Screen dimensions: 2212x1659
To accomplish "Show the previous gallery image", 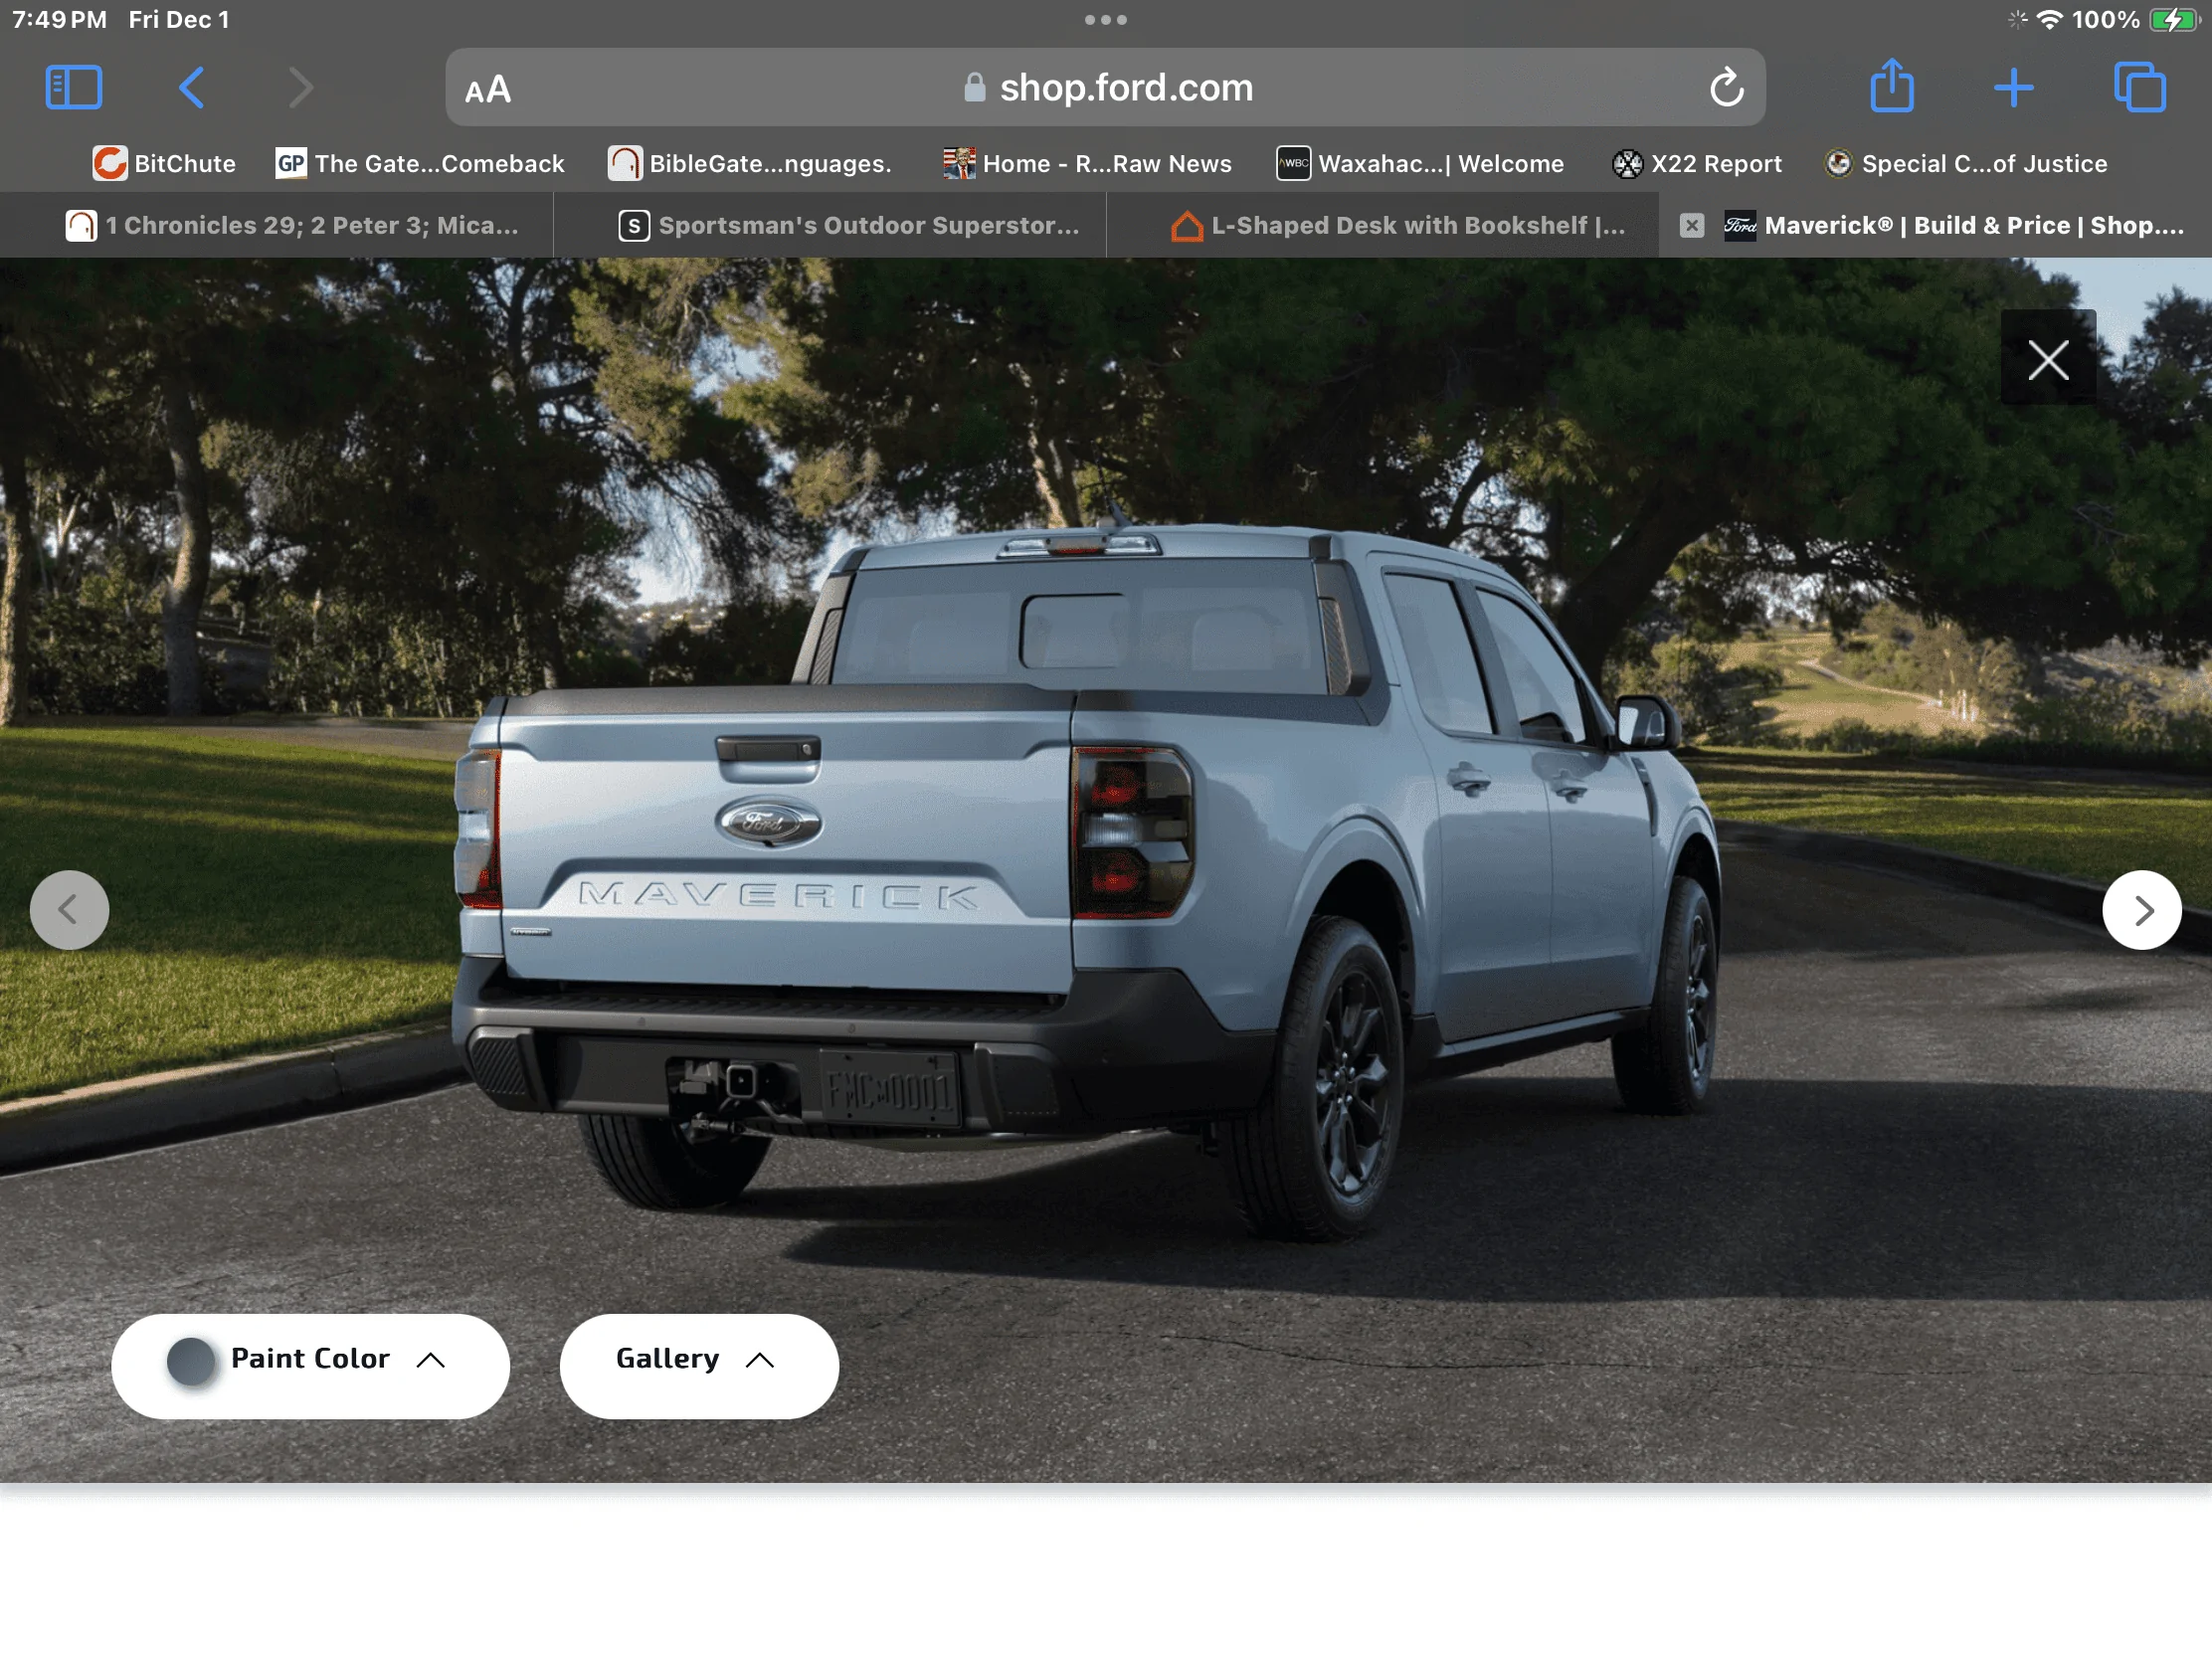I will pyautogui.click(x=69, y=910).
